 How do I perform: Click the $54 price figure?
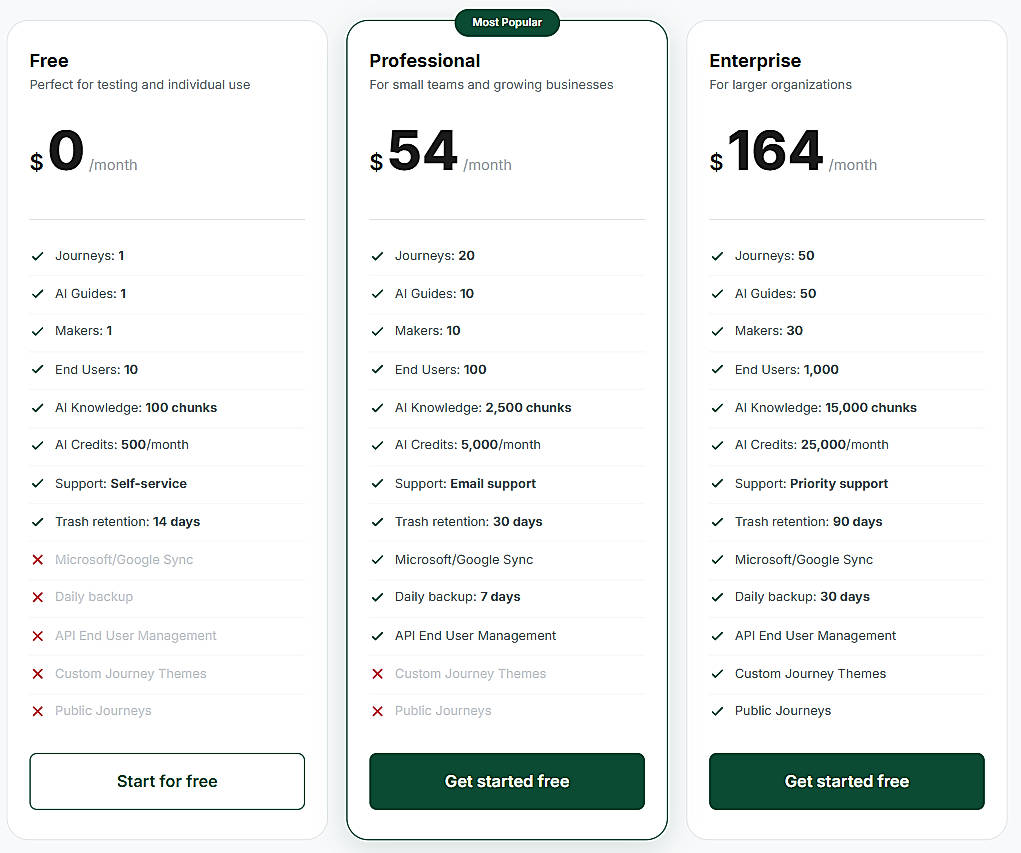pos(413,151)
